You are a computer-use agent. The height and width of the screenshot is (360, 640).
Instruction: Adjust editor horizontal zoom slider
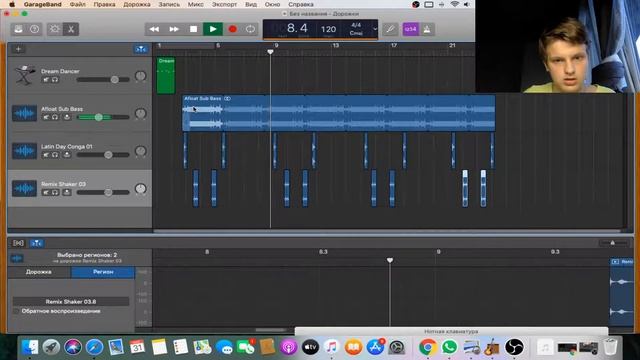[x=613, y=243]
